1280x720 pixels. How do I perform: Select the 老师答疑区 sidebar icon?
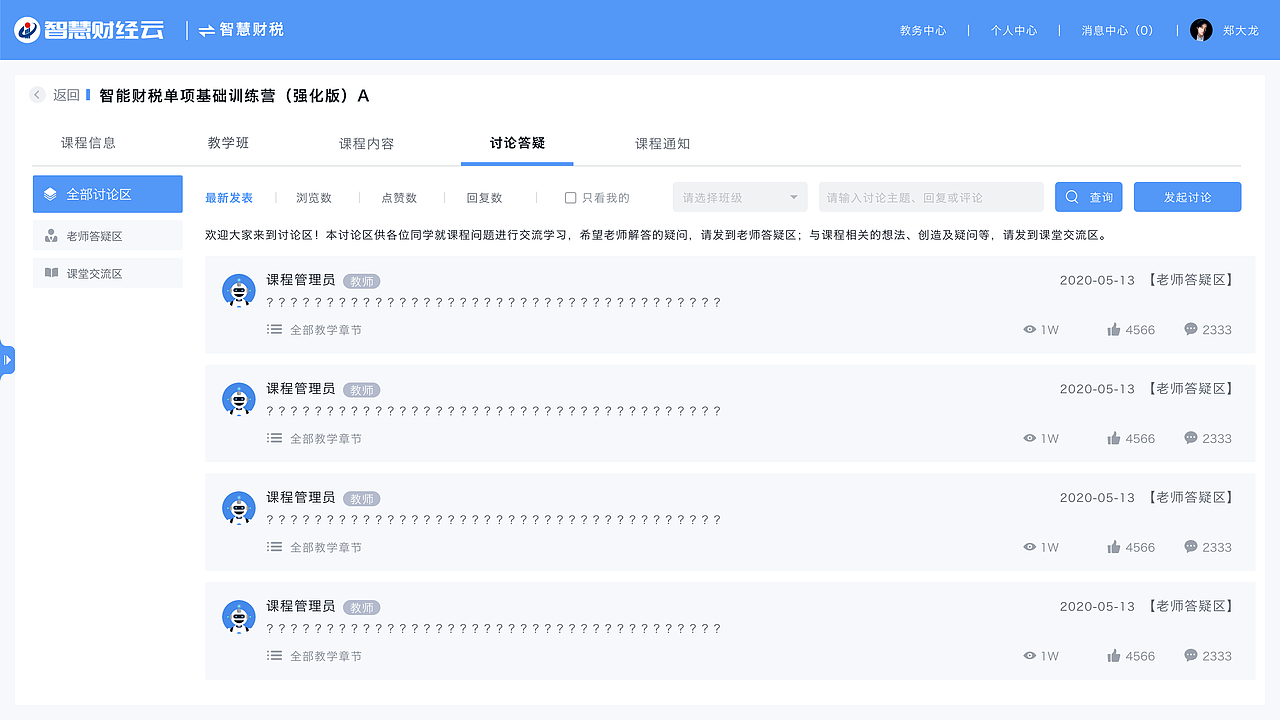click(50, 235)
